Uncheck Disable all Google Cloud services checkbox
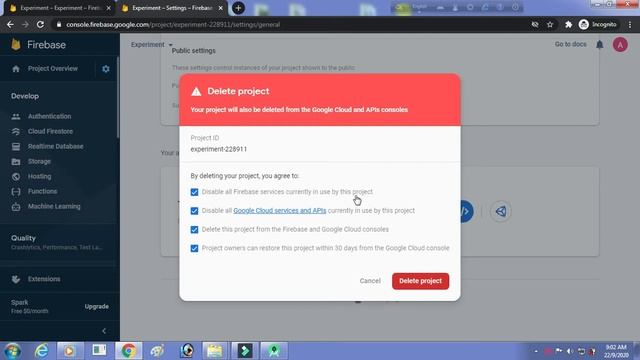 click(194, 211)
